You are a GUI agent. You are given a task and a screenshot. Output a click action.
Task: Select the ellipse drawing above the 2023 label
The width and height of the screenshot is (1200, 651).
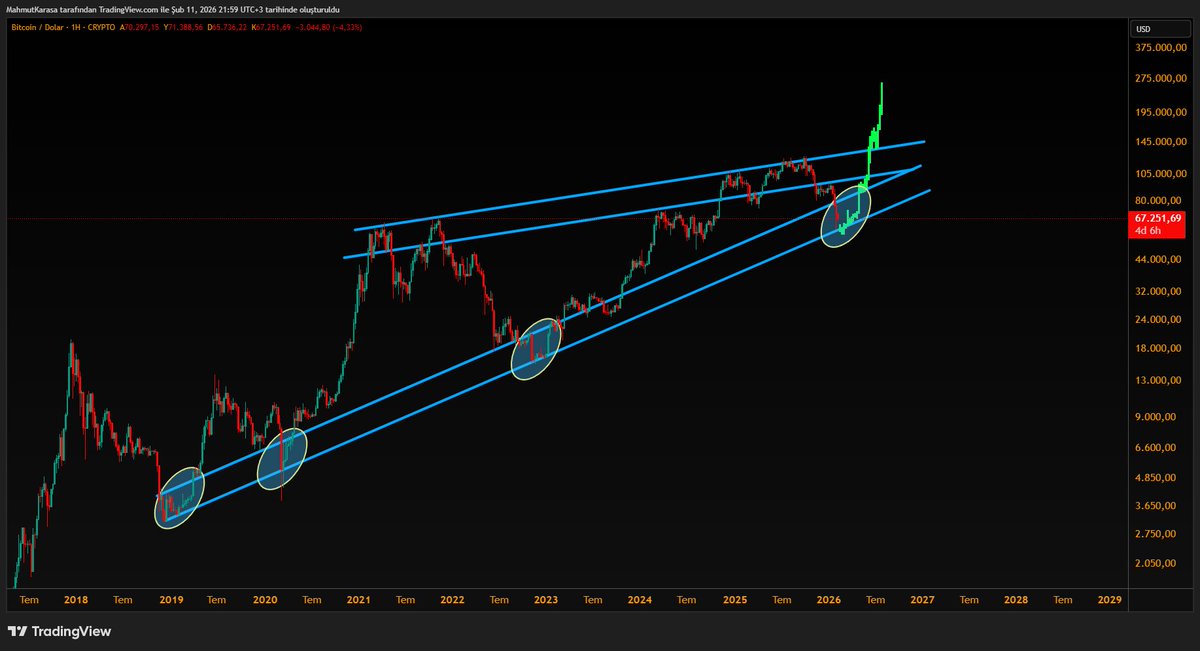(x=537, y=349)
